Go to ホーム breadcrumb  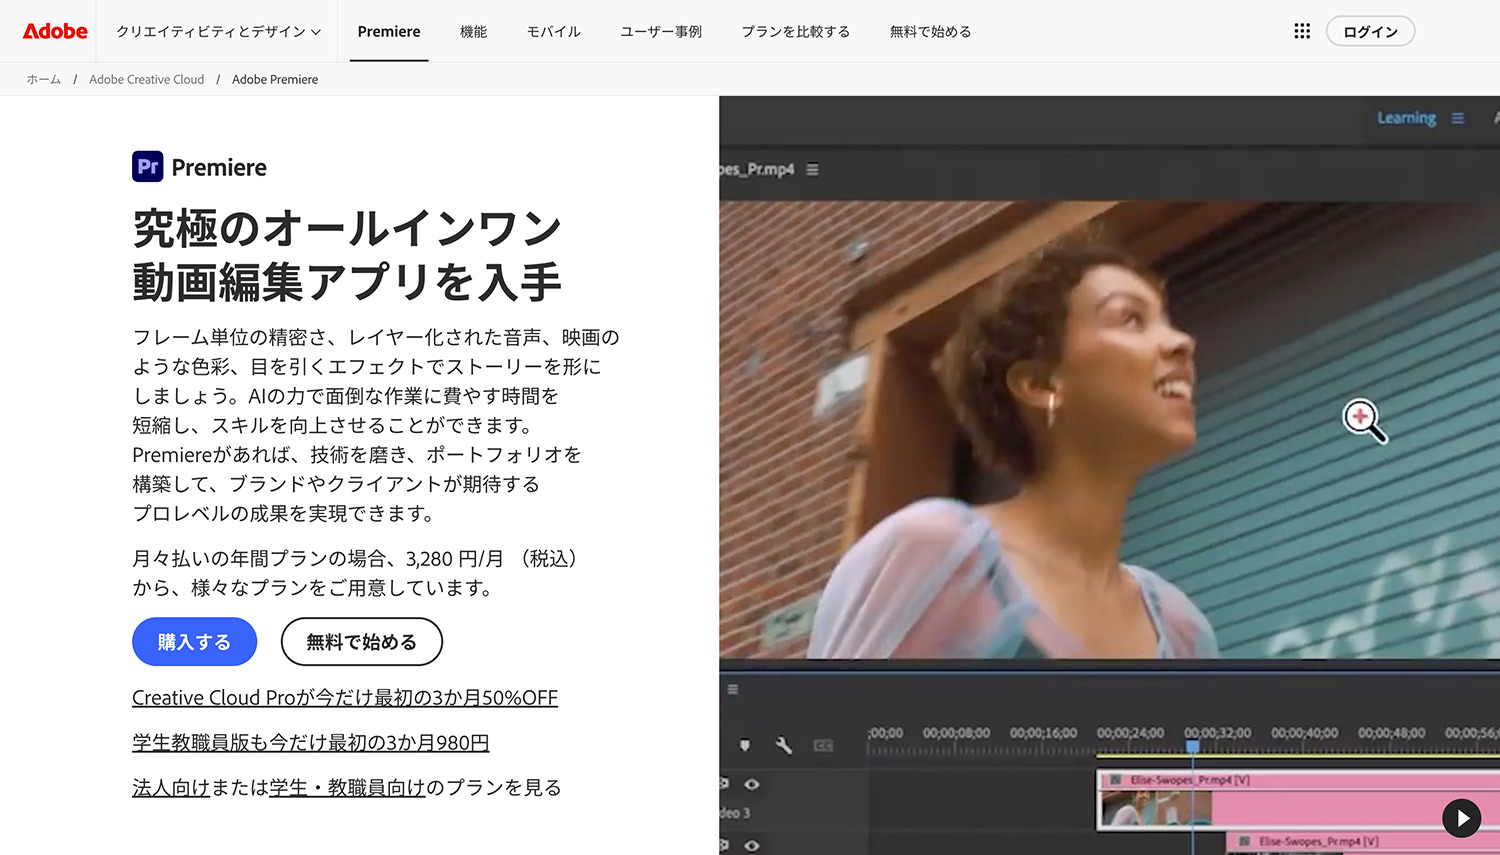(x=44, y=79)
